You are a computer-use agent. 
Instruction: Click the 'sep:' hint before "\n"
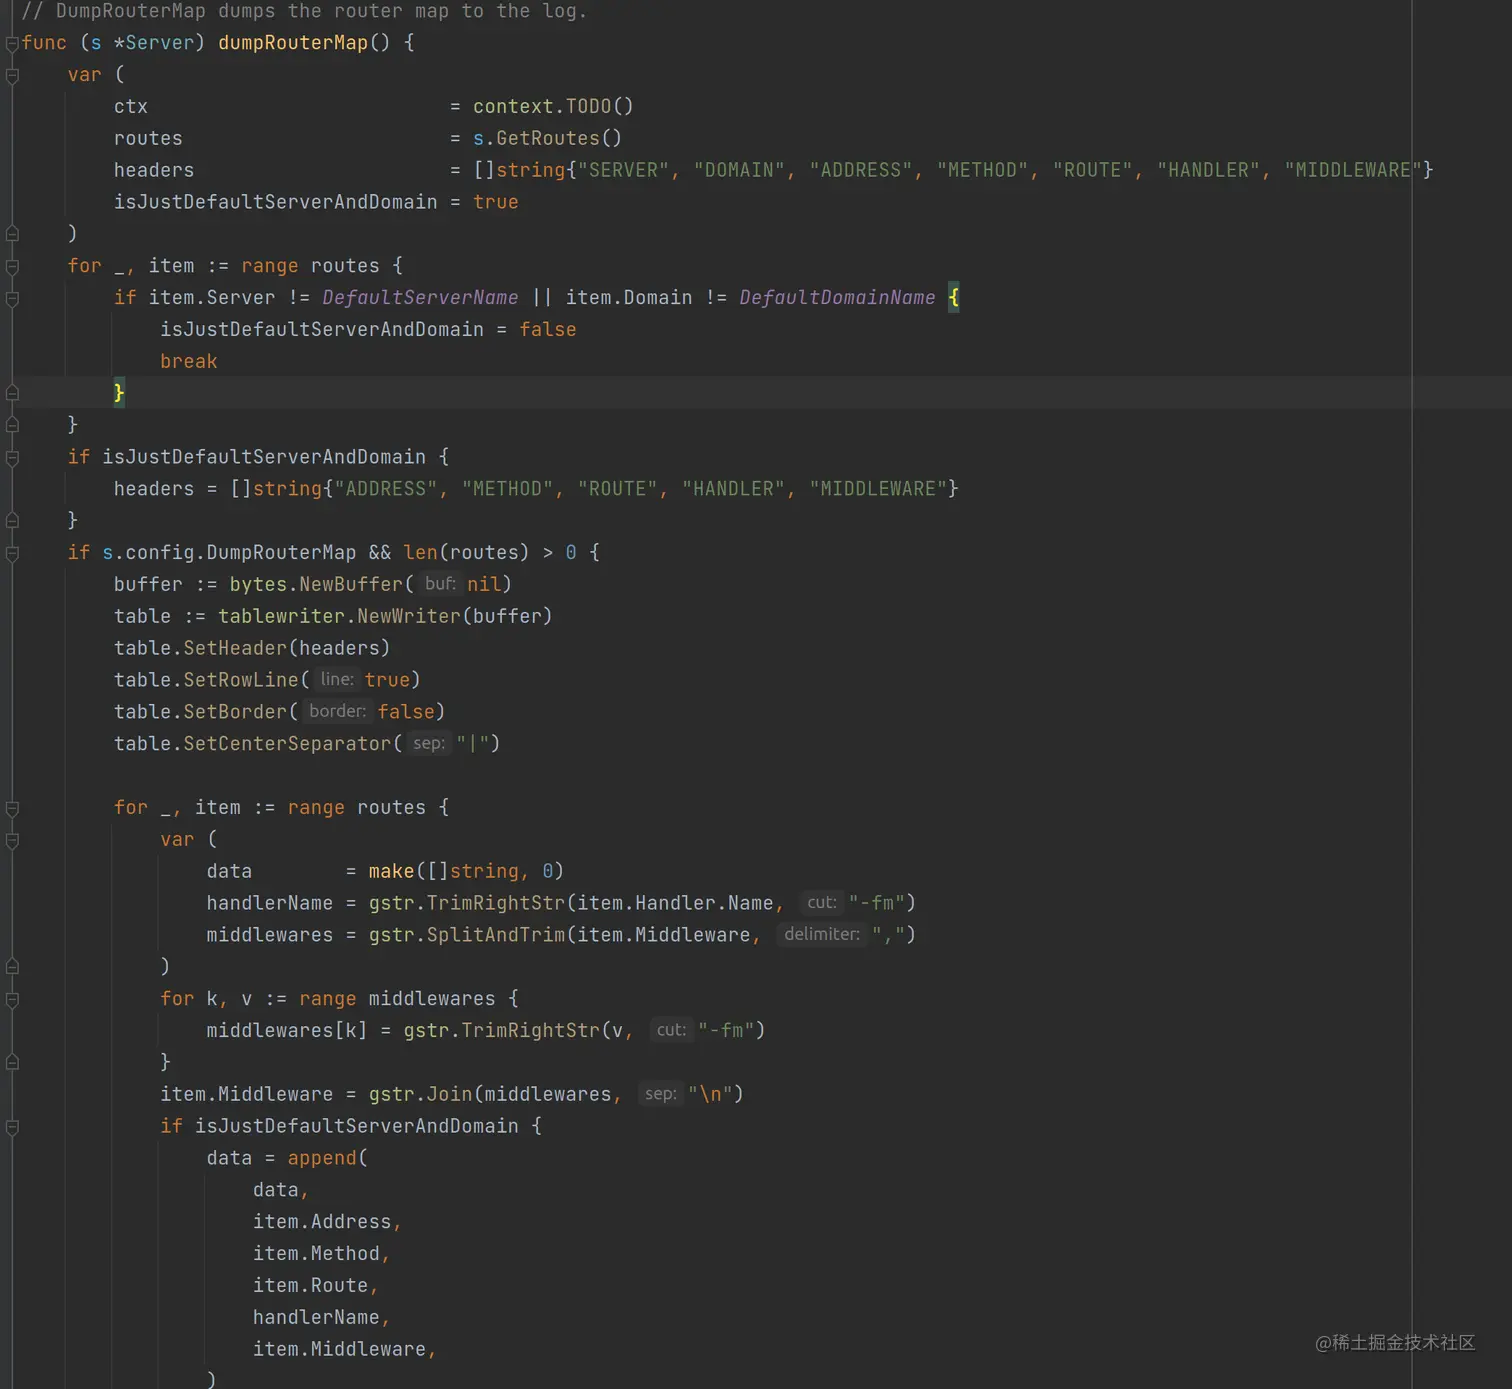(660, 1095)
